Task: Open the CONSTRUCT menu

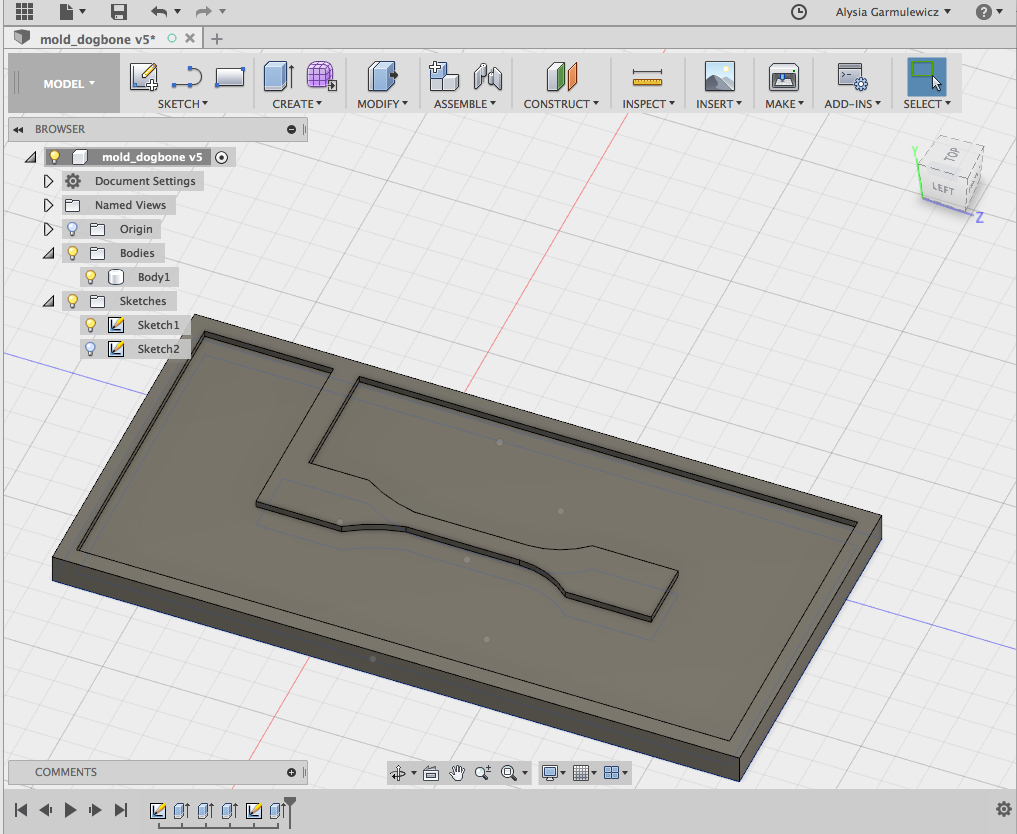Action: coord(562,104)
